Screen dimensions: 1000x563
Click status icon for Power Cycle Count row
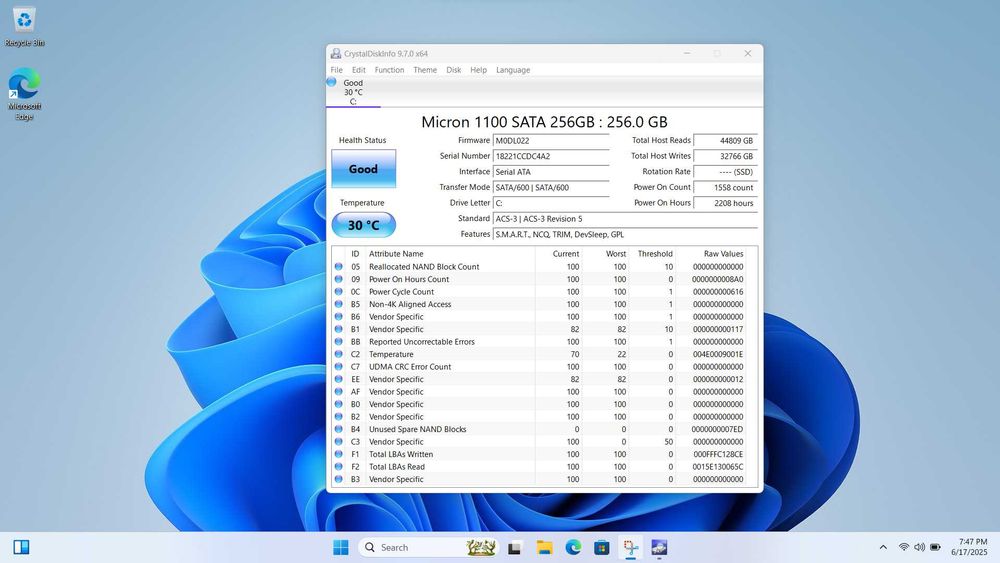(x=339, y=291)
